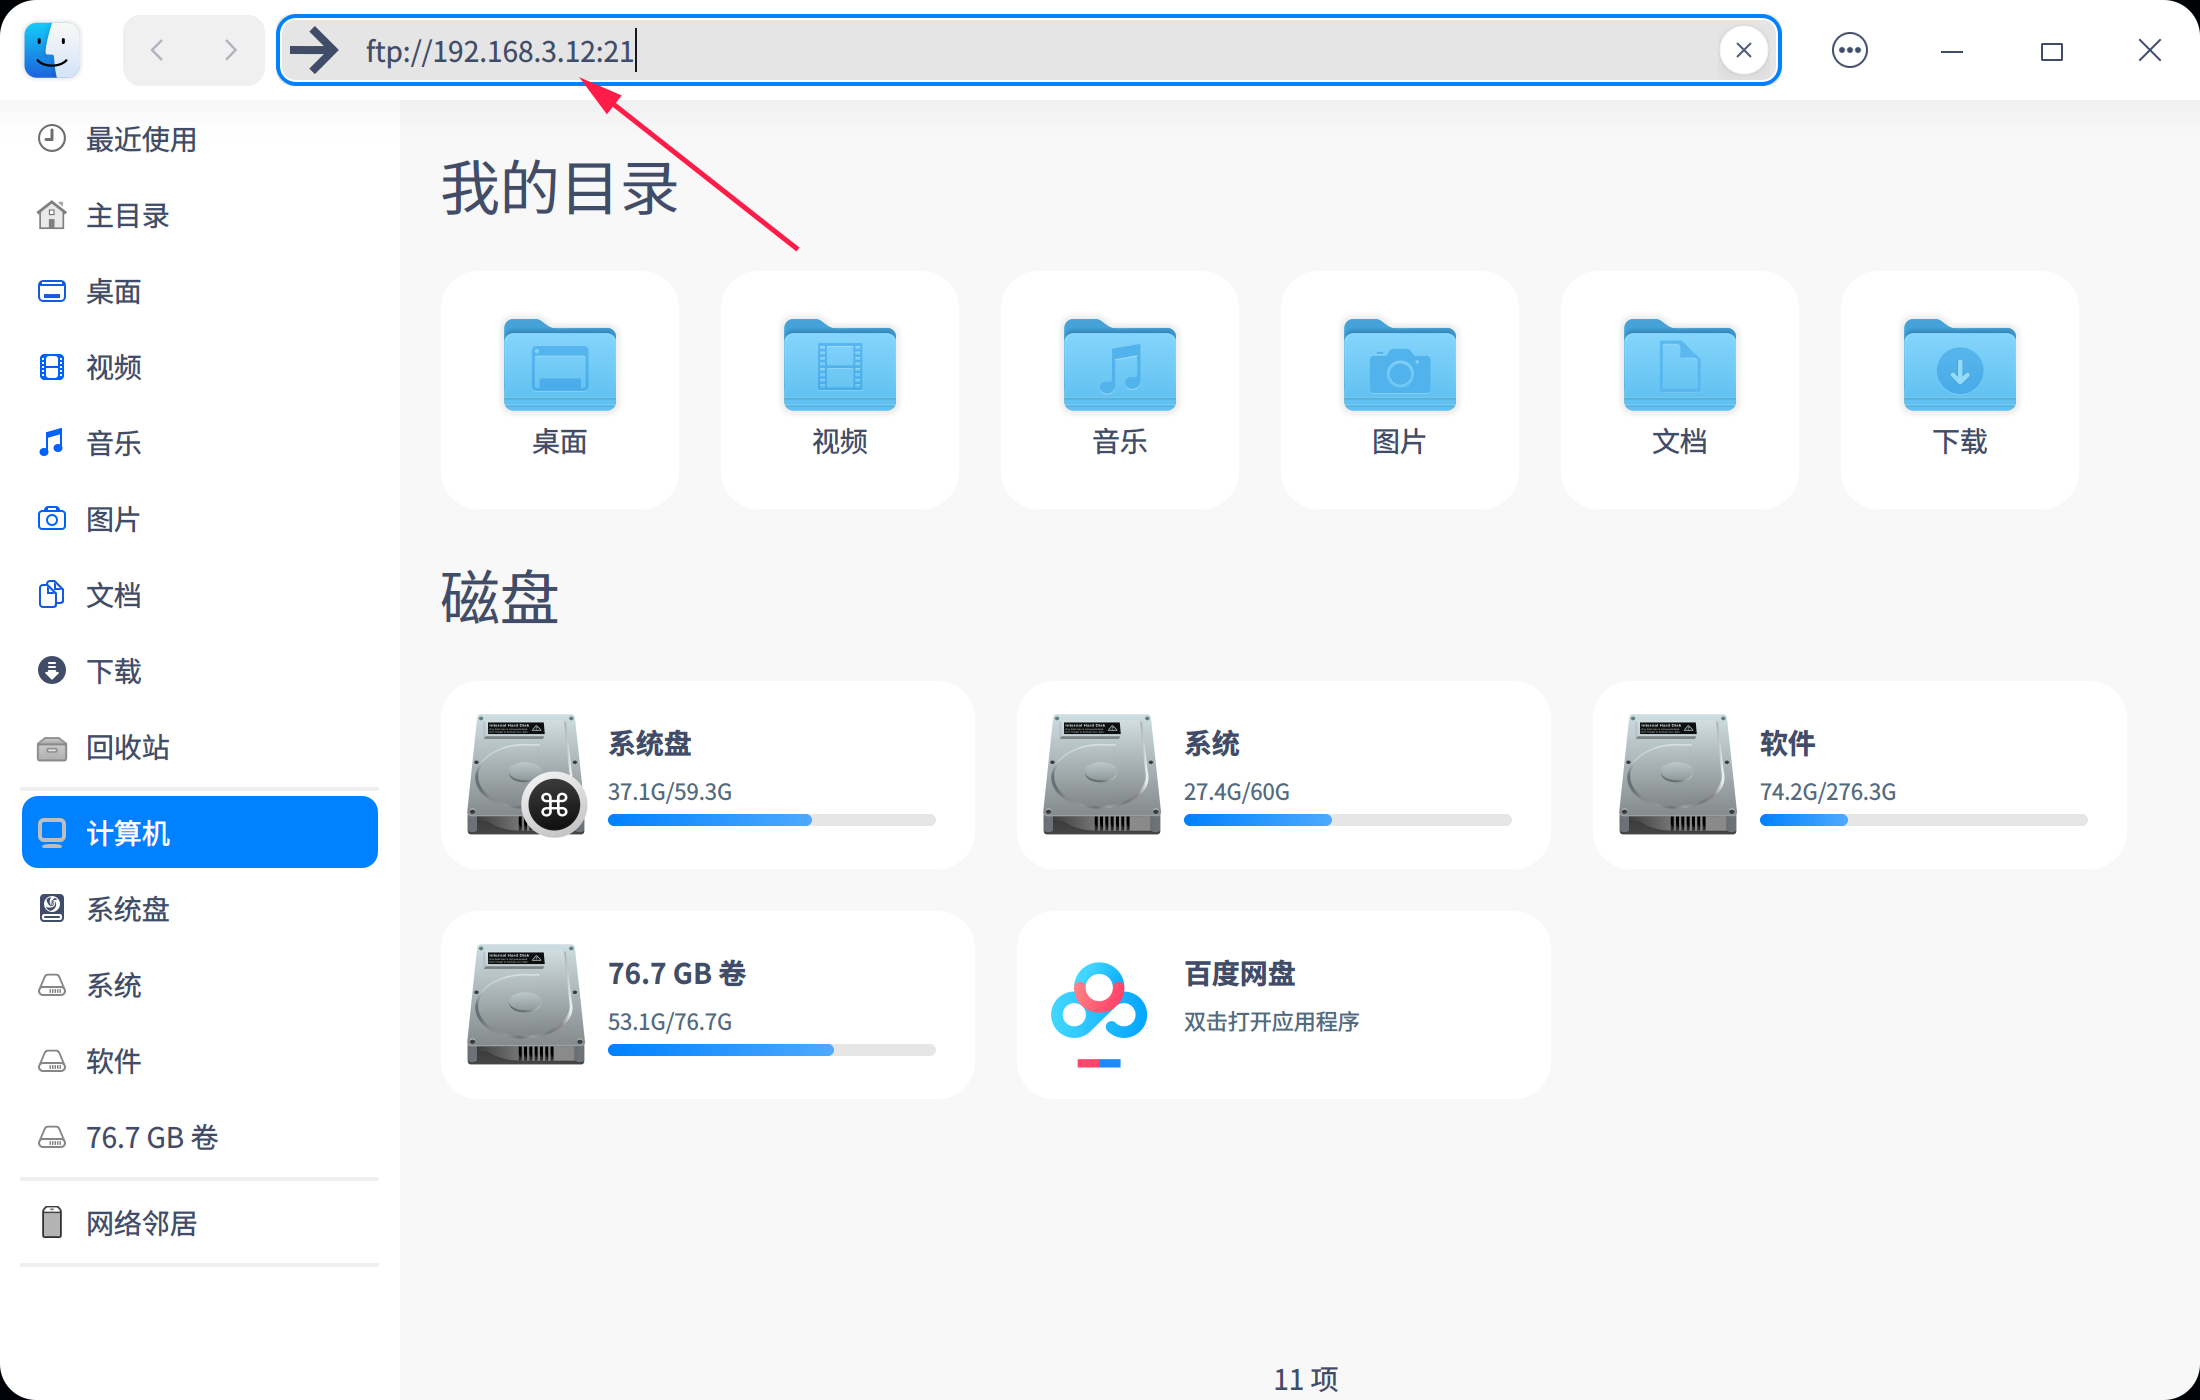
Task: Go to 主目录 in the sidebar
Action: coord(127,215)
